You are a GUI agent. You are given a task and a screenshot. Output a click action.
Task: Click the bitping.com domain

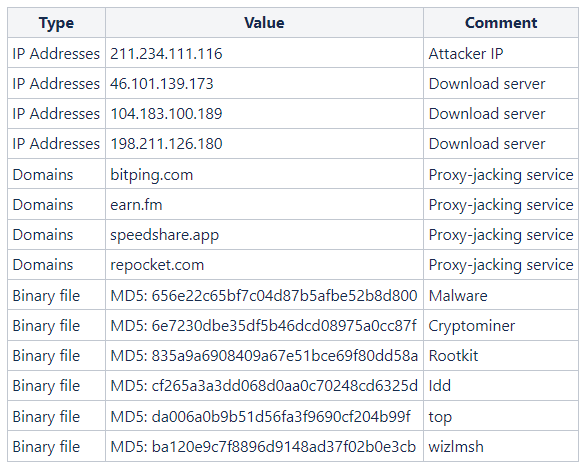[x=152, y=175]
